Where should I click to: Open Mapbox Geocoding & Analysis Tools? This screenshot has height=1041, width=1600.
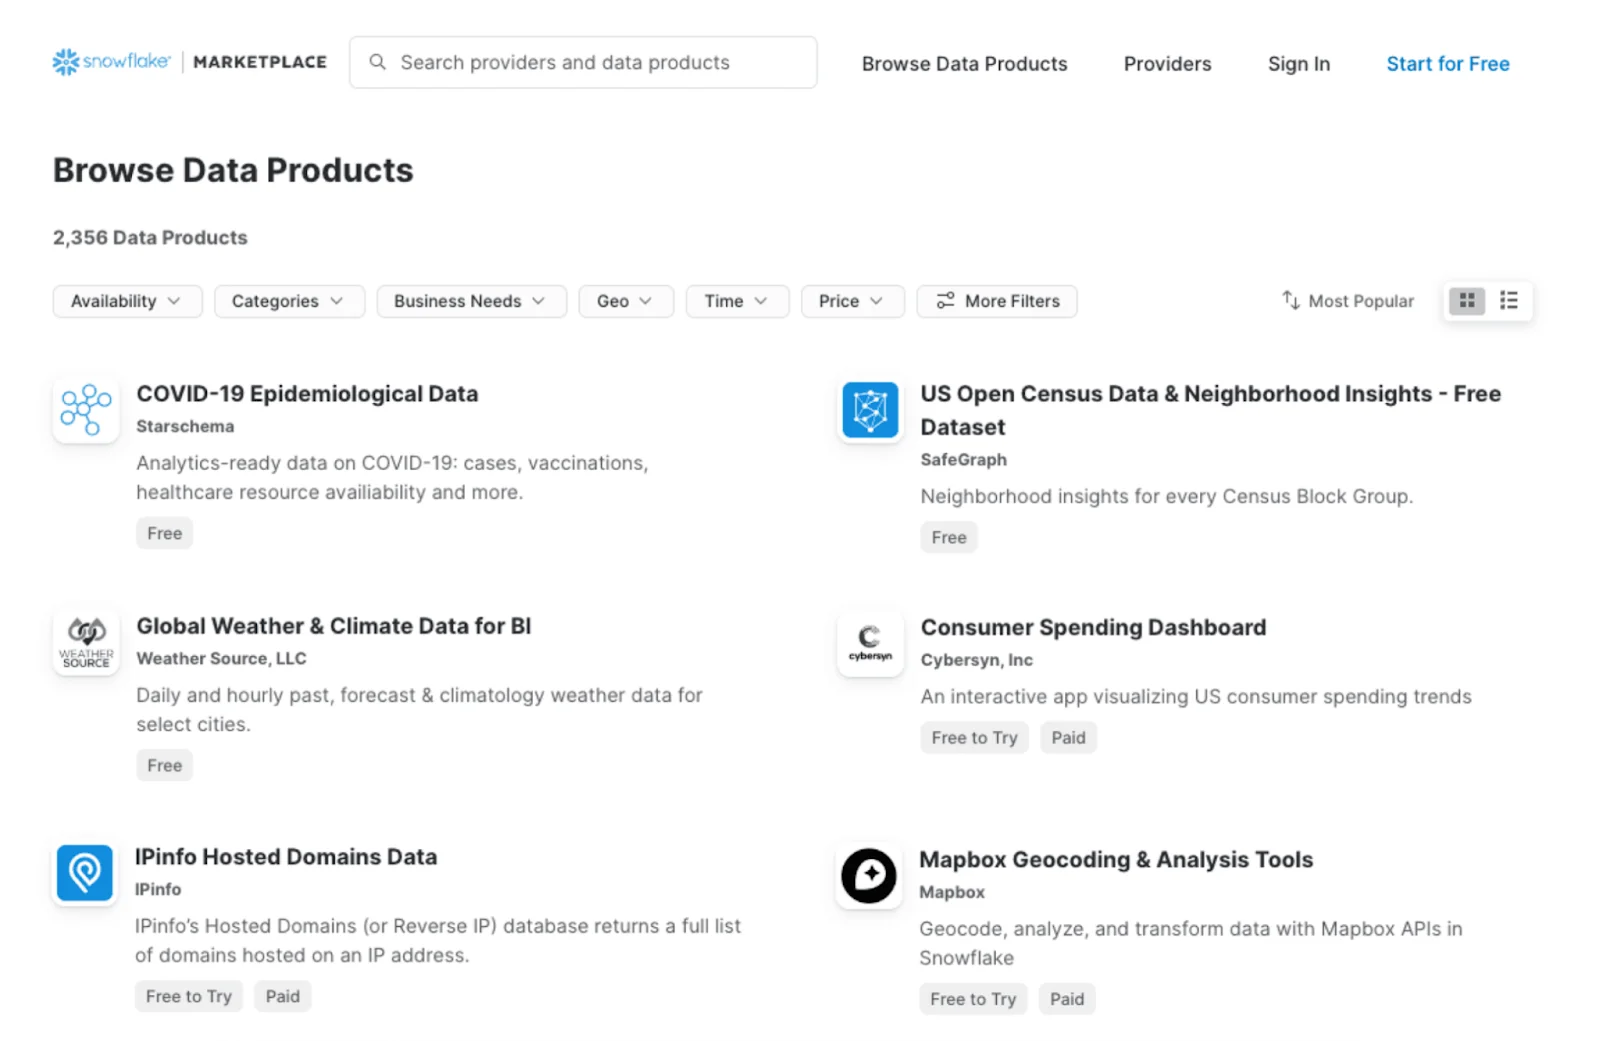coord(1115,859)
